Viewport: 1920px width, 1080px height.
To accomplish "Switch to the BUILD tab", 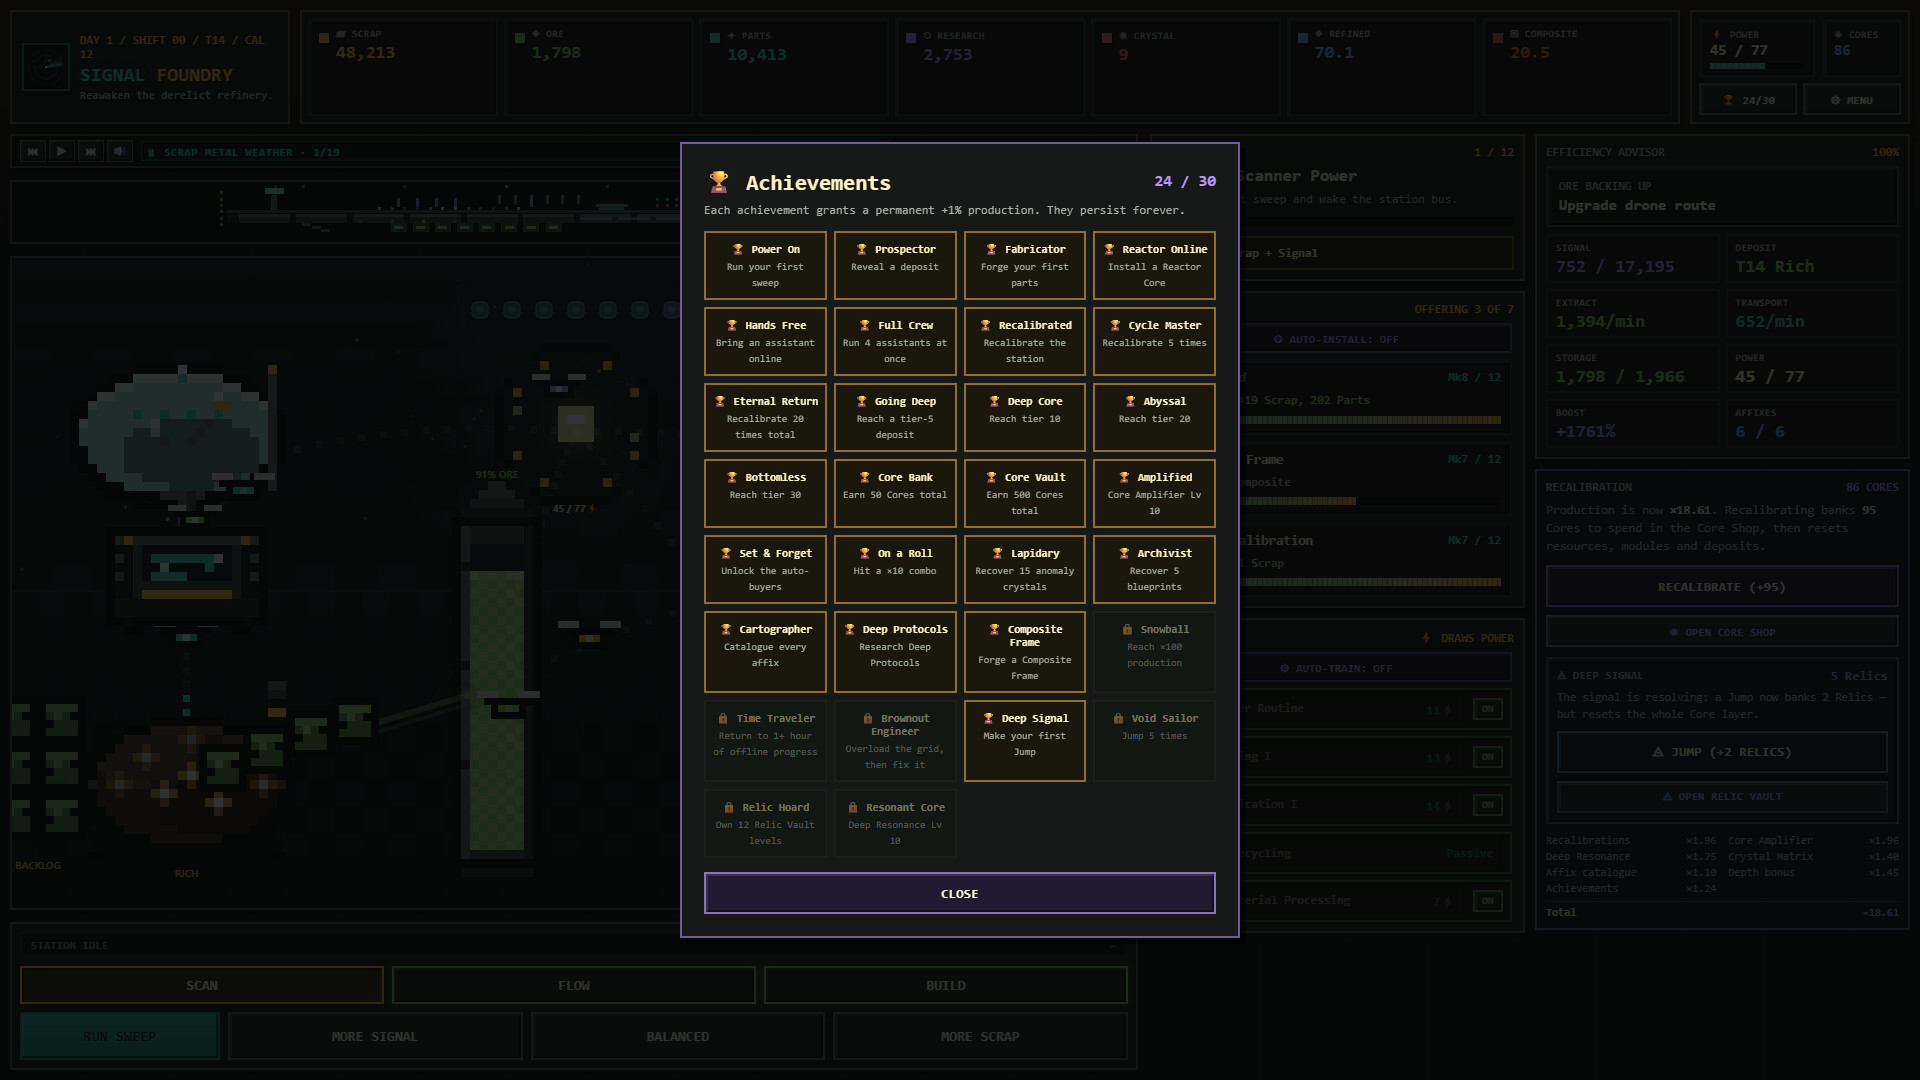I will 946,985.
